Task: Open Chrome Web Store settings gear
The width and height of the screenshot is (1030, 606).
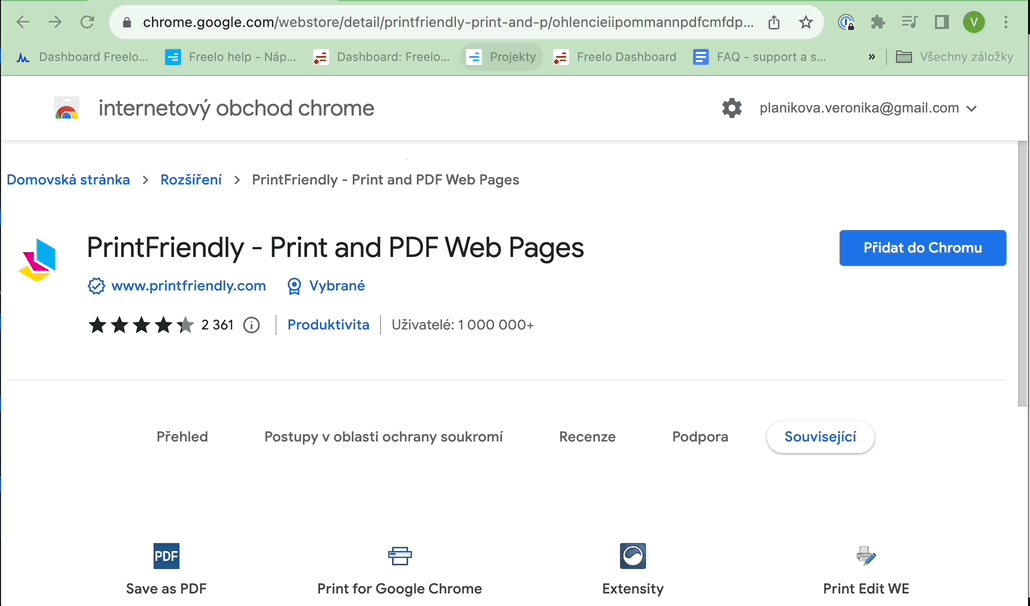Action: point(732,108)
